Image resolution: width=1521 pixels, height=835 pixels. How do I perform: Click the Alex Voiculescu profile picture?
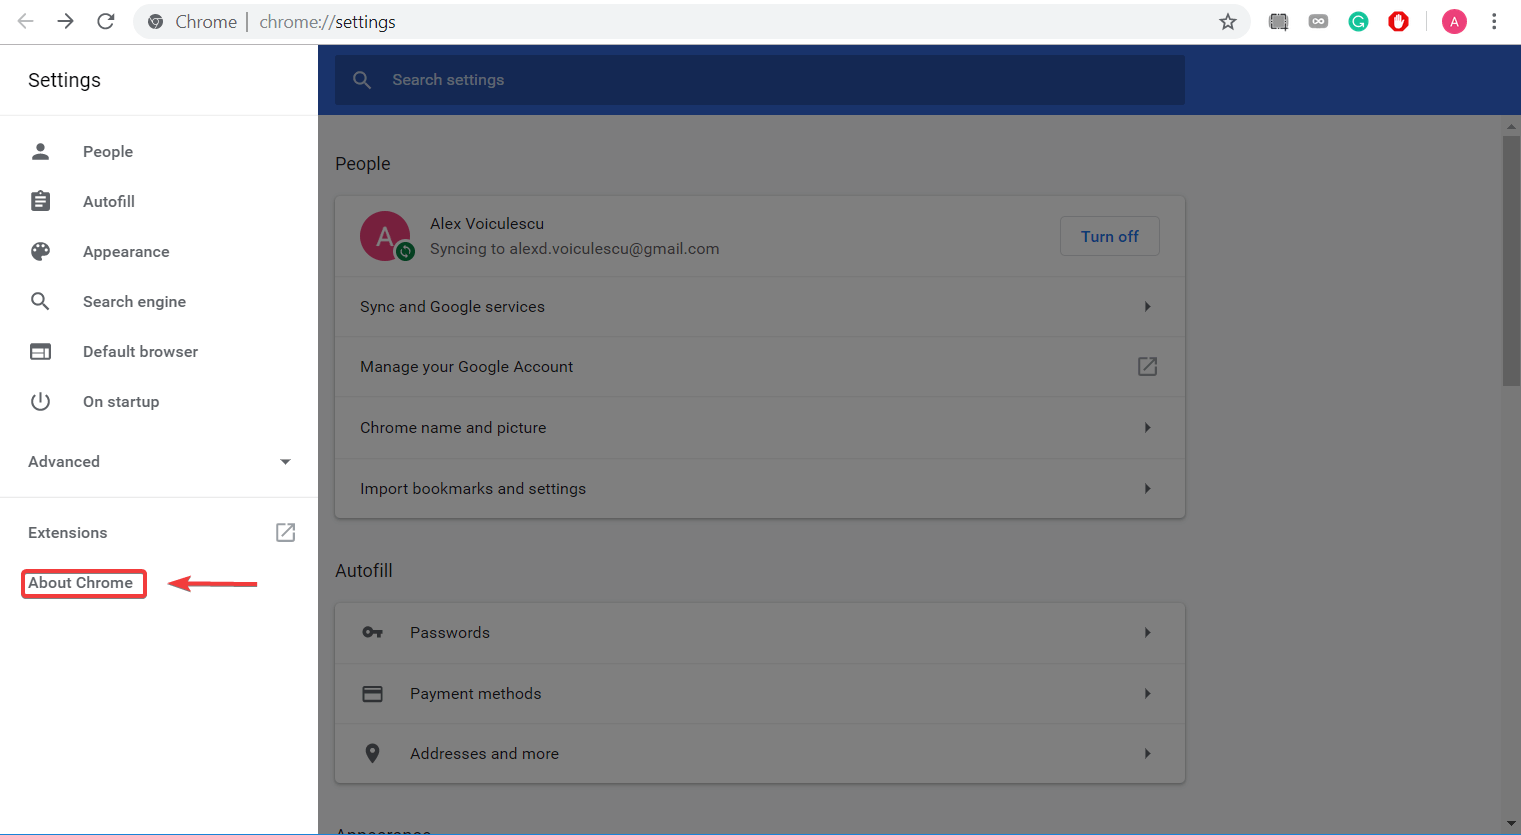click(385, 236)
